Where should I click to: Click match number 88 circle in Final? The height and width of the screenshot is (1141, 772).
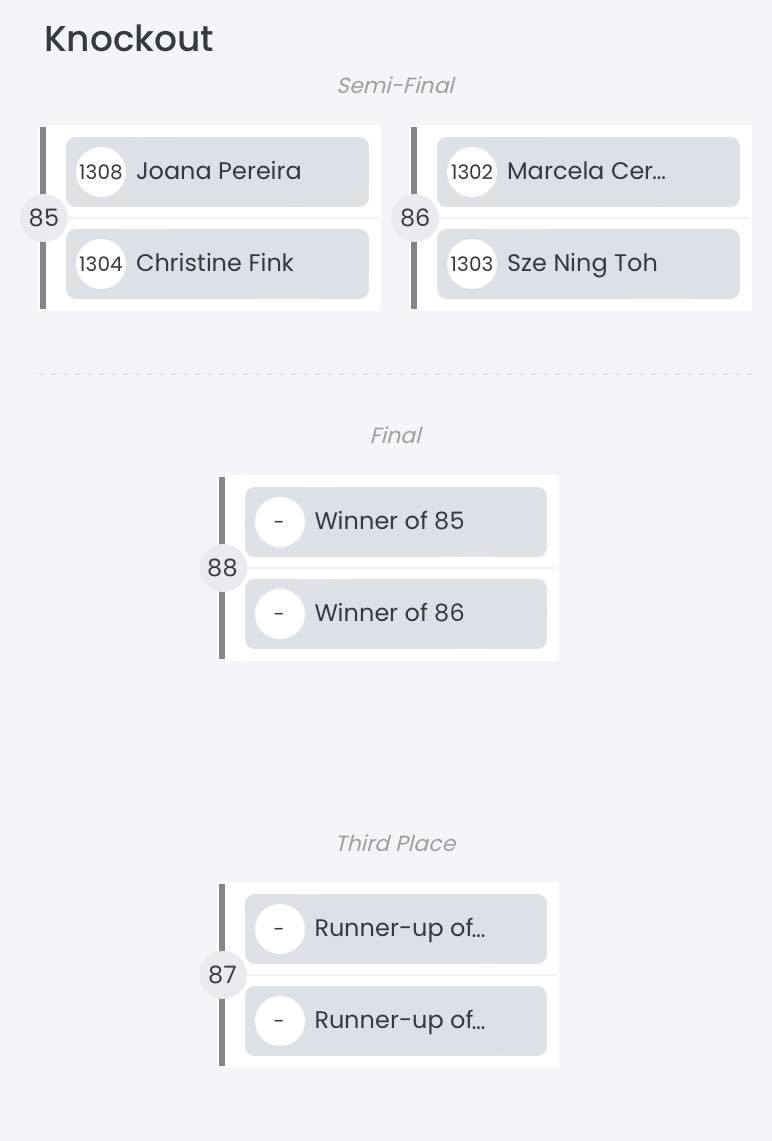tap(222, 568)
